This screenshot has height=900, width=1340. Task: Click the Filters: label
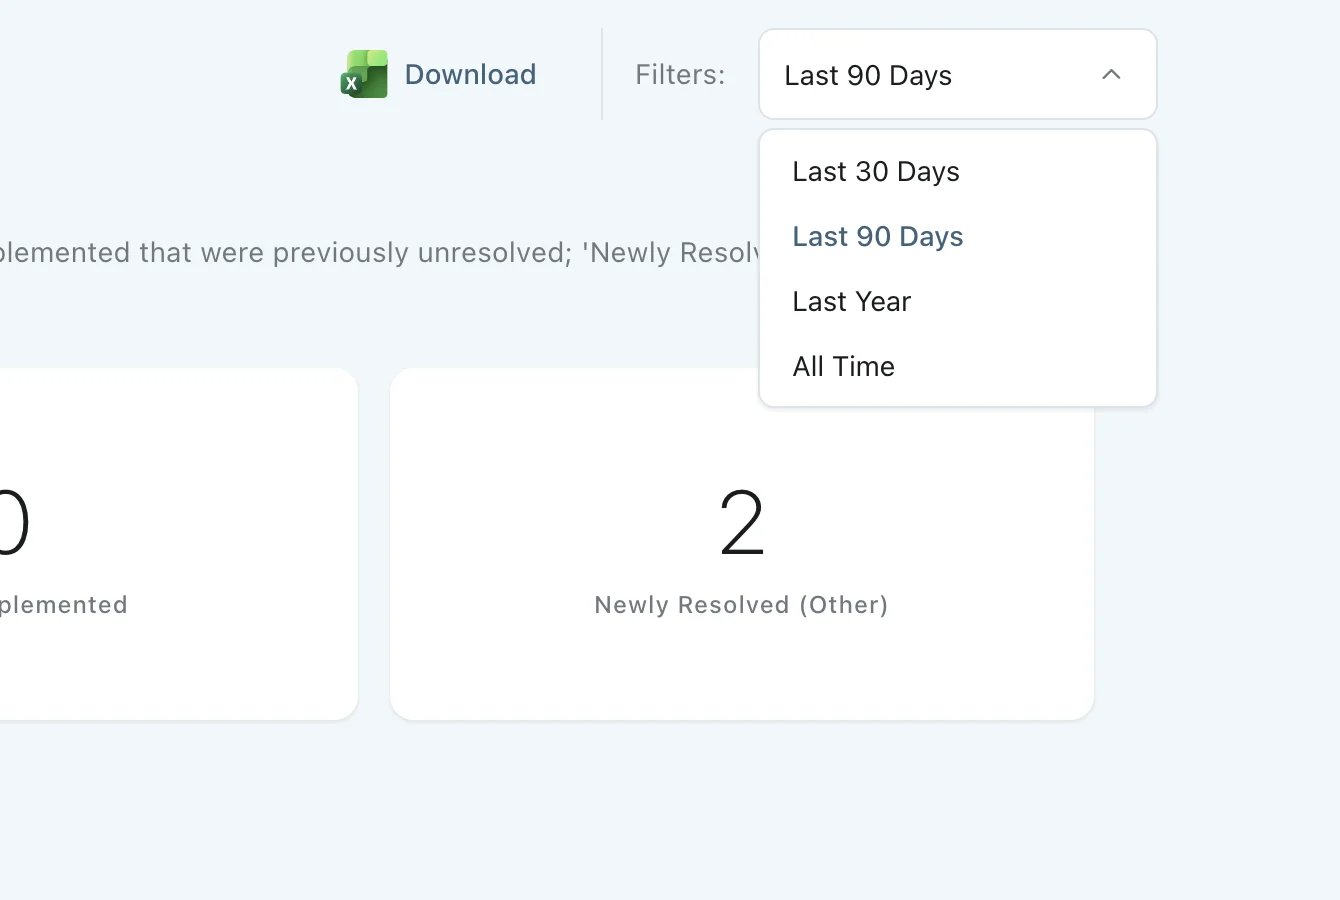click(x=680, y=74)
